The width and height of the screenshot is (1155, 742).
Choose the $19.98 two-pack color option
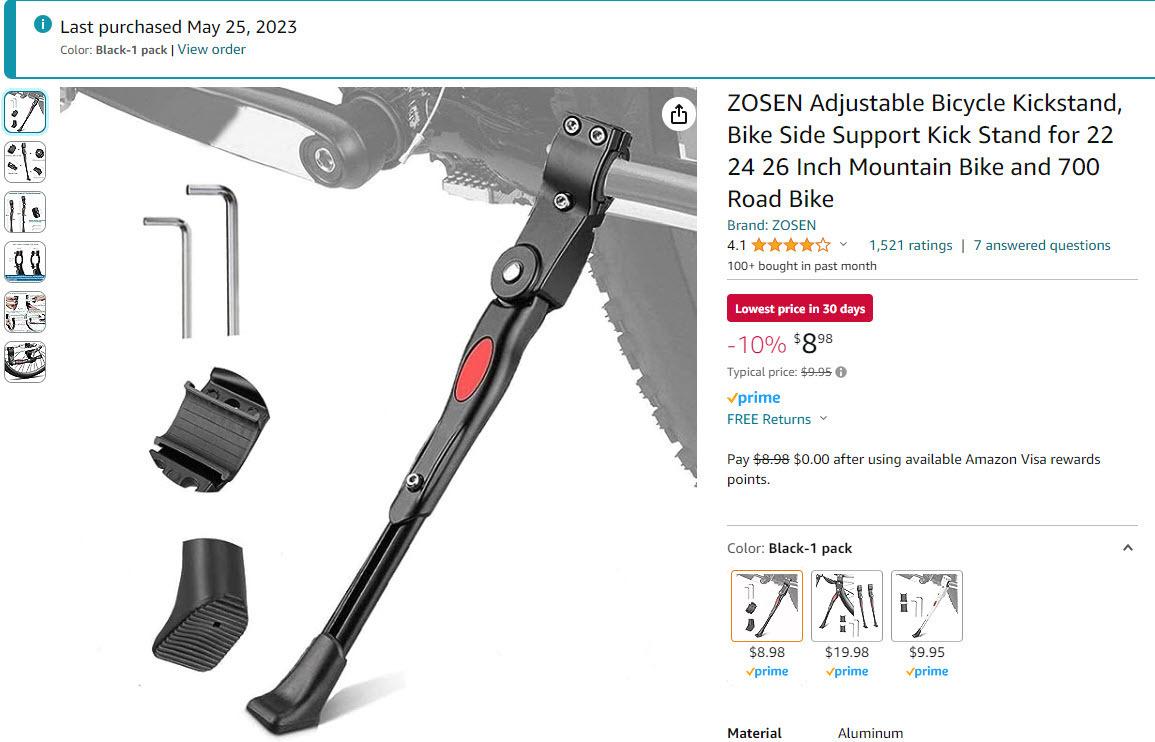[847, 606]
